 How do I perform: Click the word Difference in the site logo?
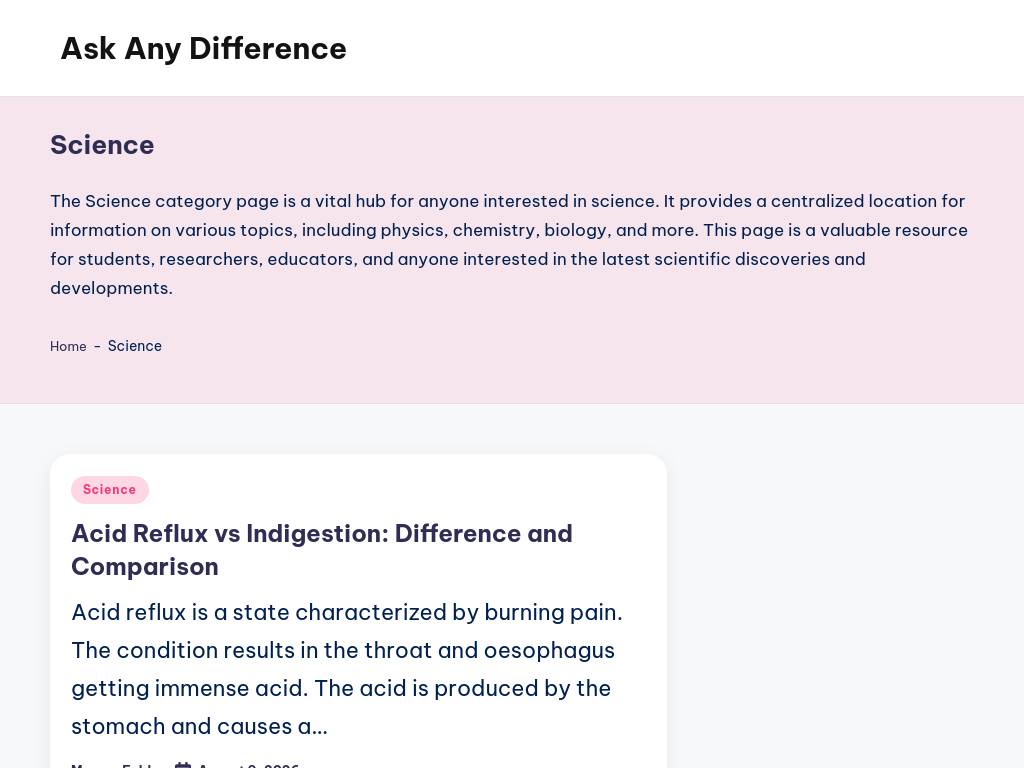[268, 49]
